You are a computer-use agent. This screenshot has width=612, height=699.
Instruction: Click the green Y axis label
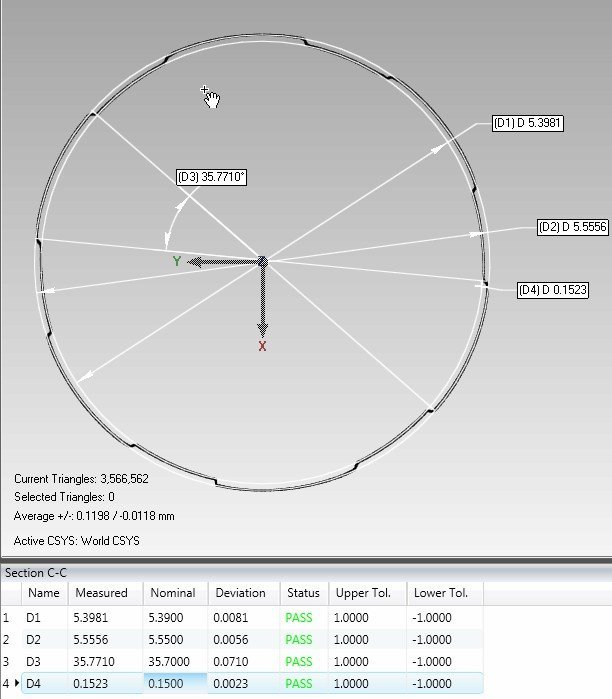click(177, 261)
